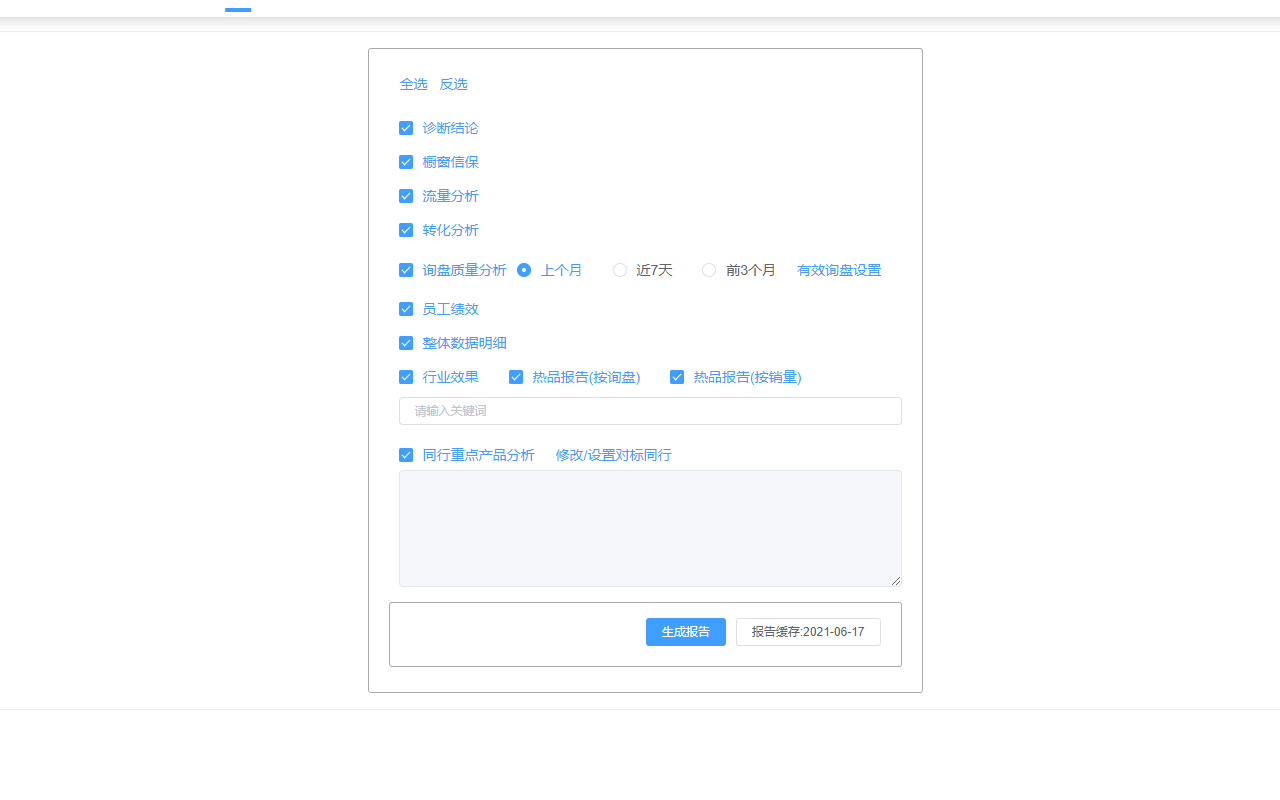Select the 上个月 radio option
The image size is (1280, 800).
[524, 270]
